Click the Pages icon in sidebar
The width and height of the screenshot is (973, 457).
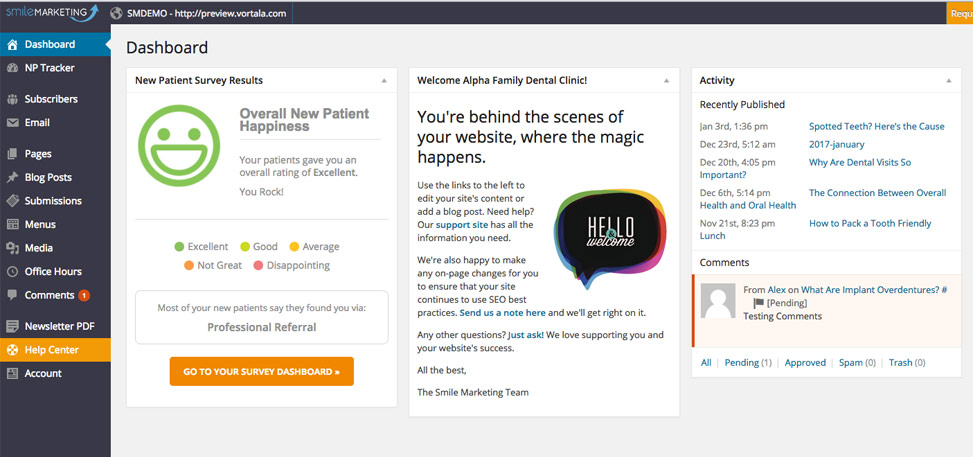(x=12, y=154)
